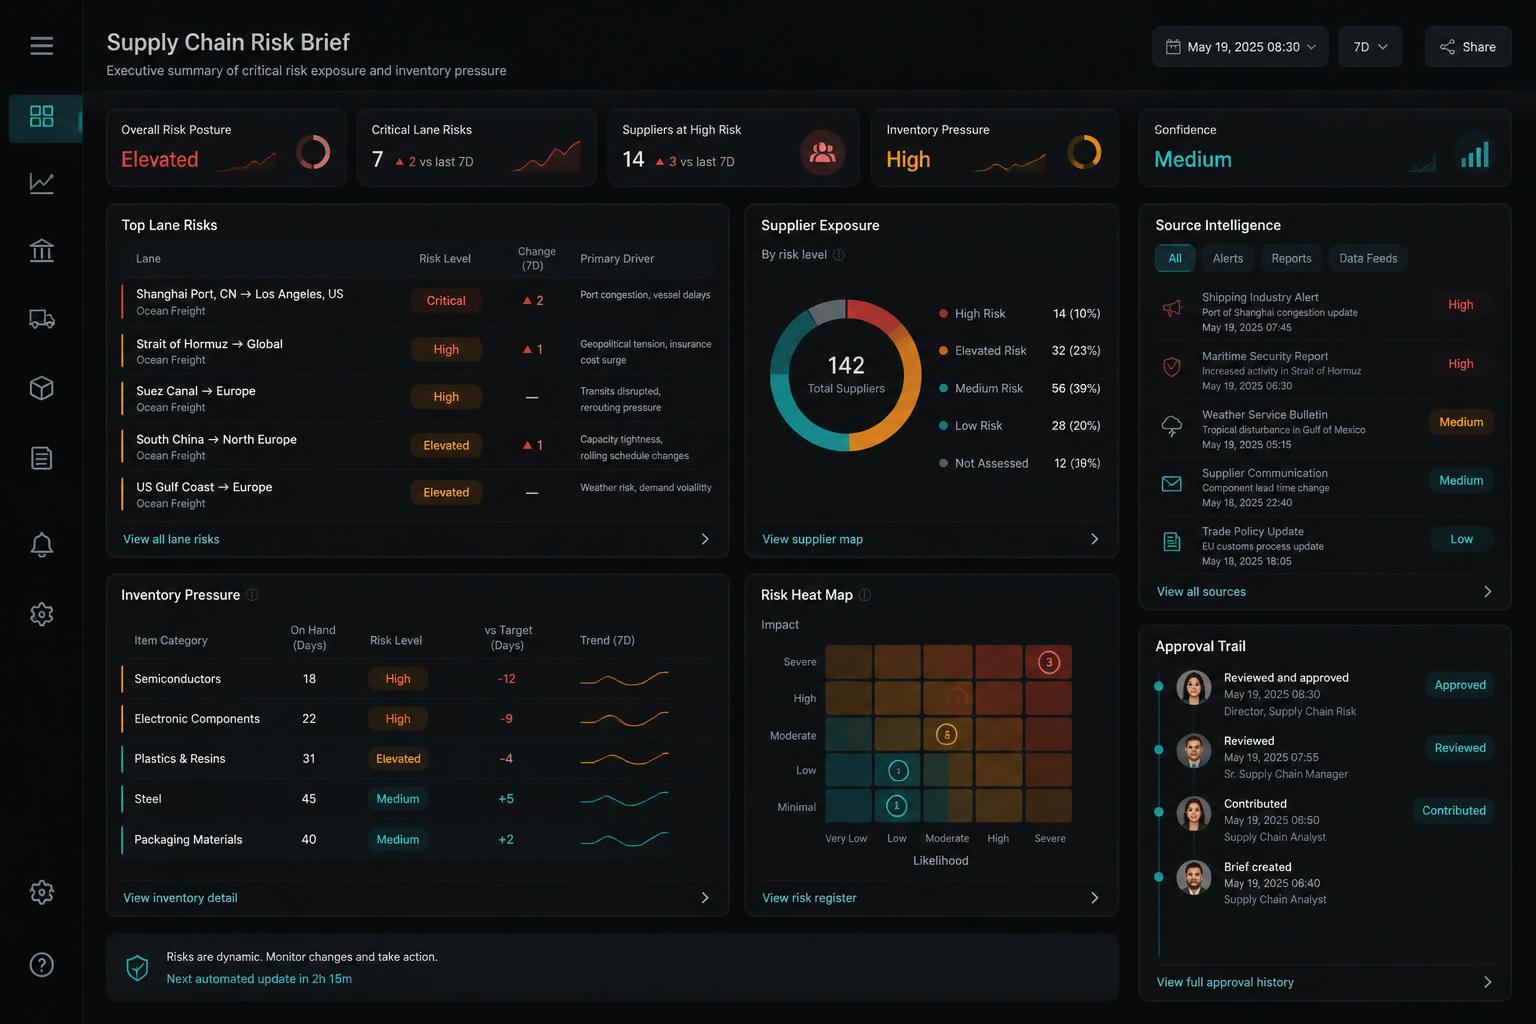This screenshot has height=1024, width=1536.
Task: Open the bank building sidebar icon
Action: [x=41, y=250]
